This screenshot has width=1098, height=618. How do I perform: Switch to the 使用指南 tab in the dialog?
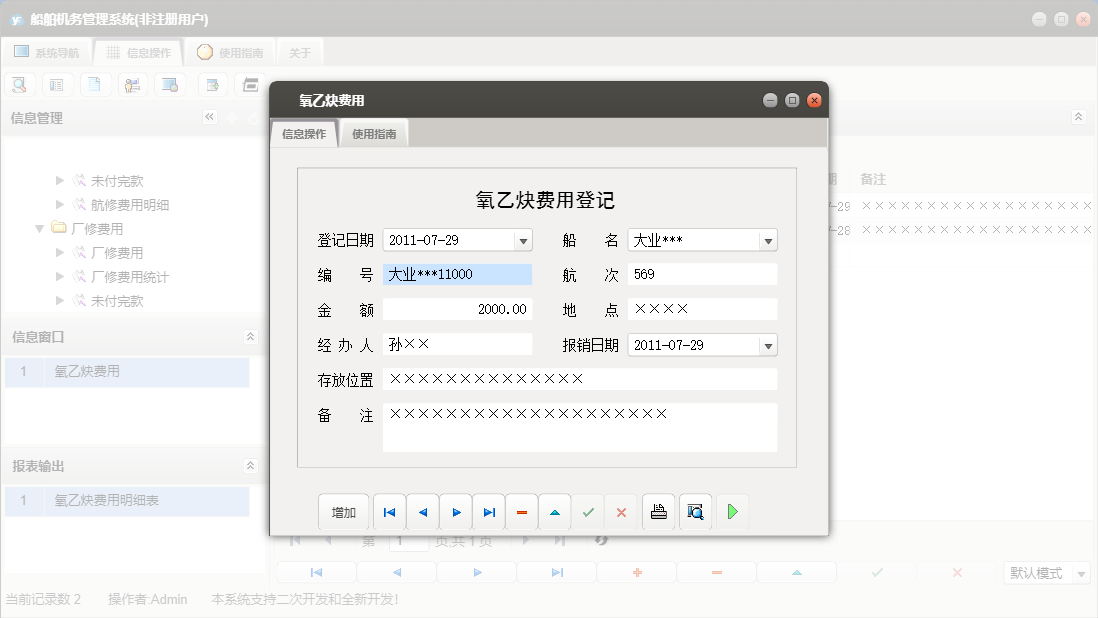374,131
